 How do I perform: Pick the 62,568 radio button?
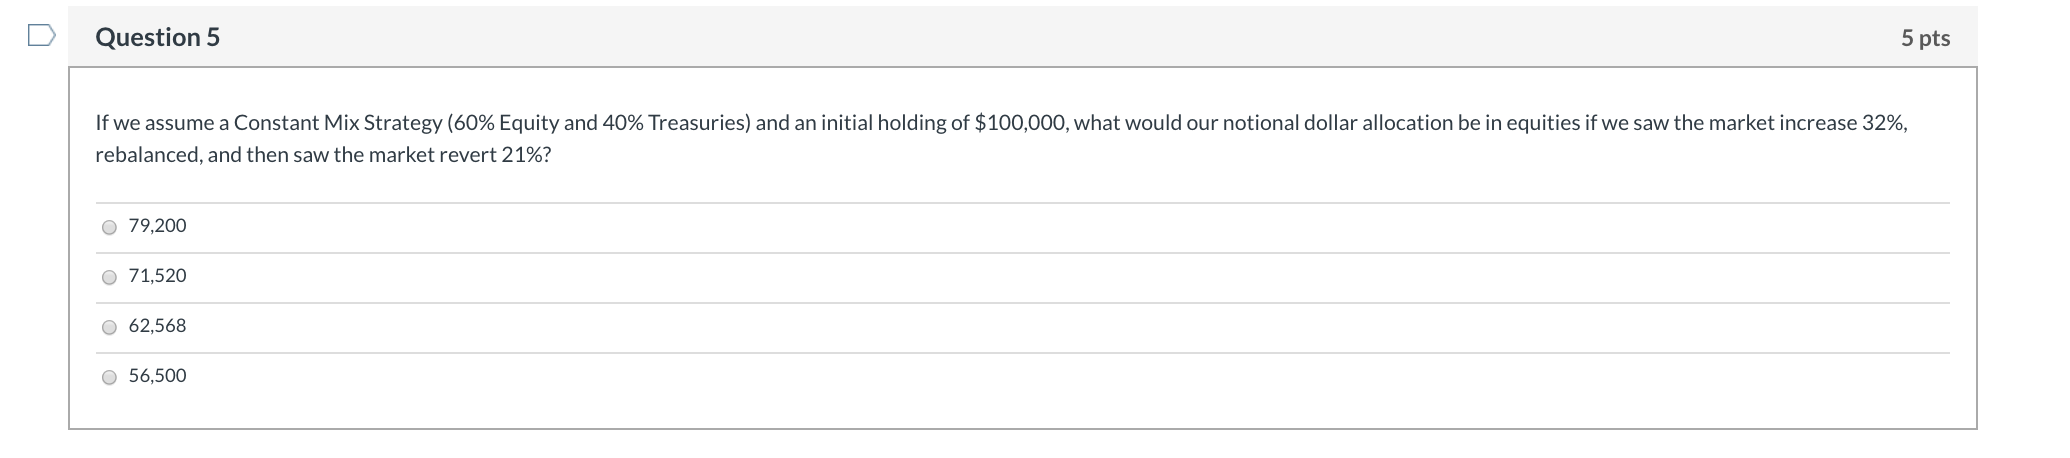pos(109,327)
